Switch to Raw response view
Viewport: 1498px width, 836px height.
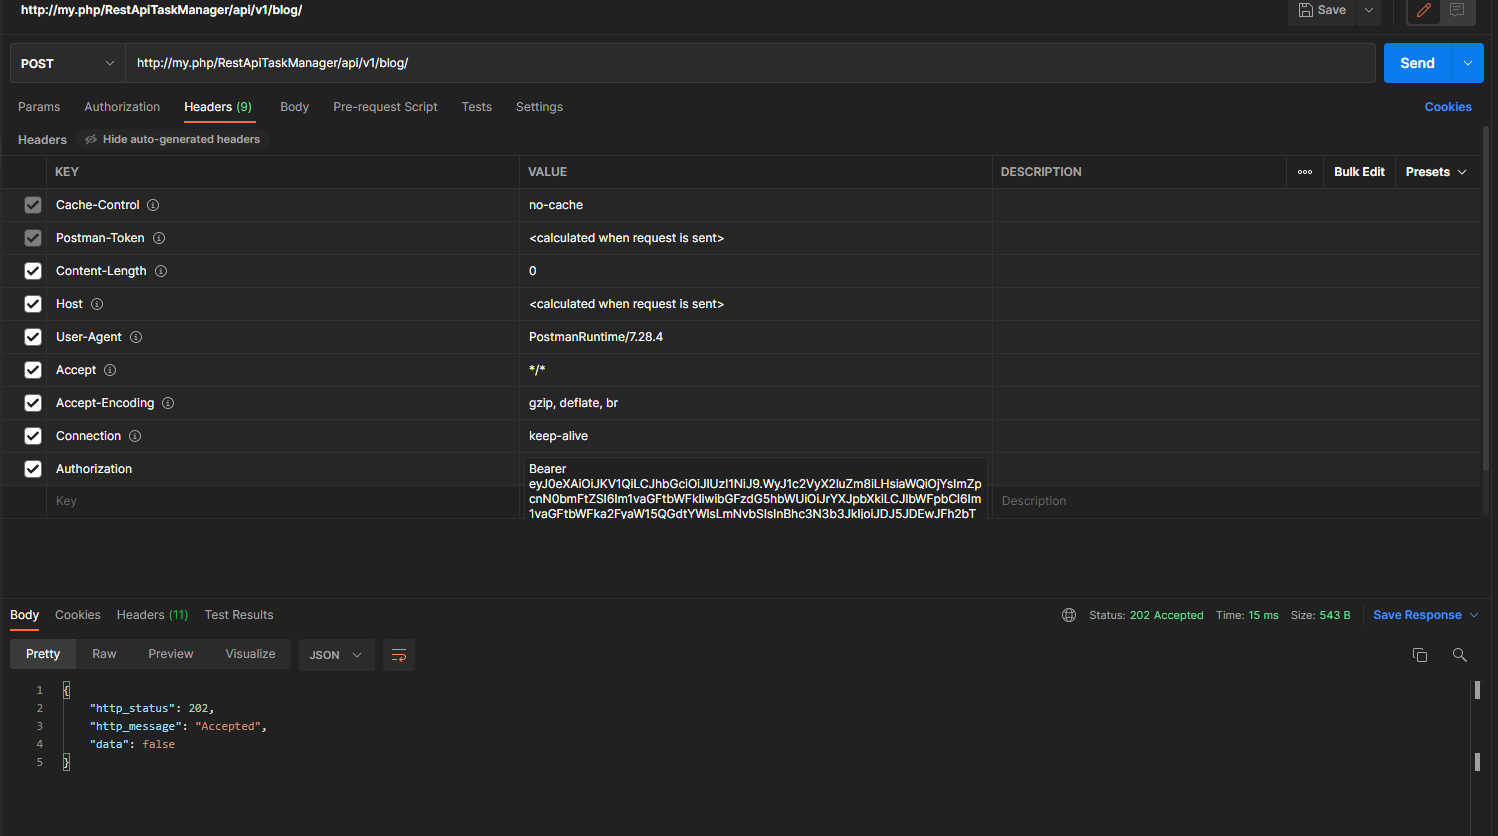pos(104,654)
